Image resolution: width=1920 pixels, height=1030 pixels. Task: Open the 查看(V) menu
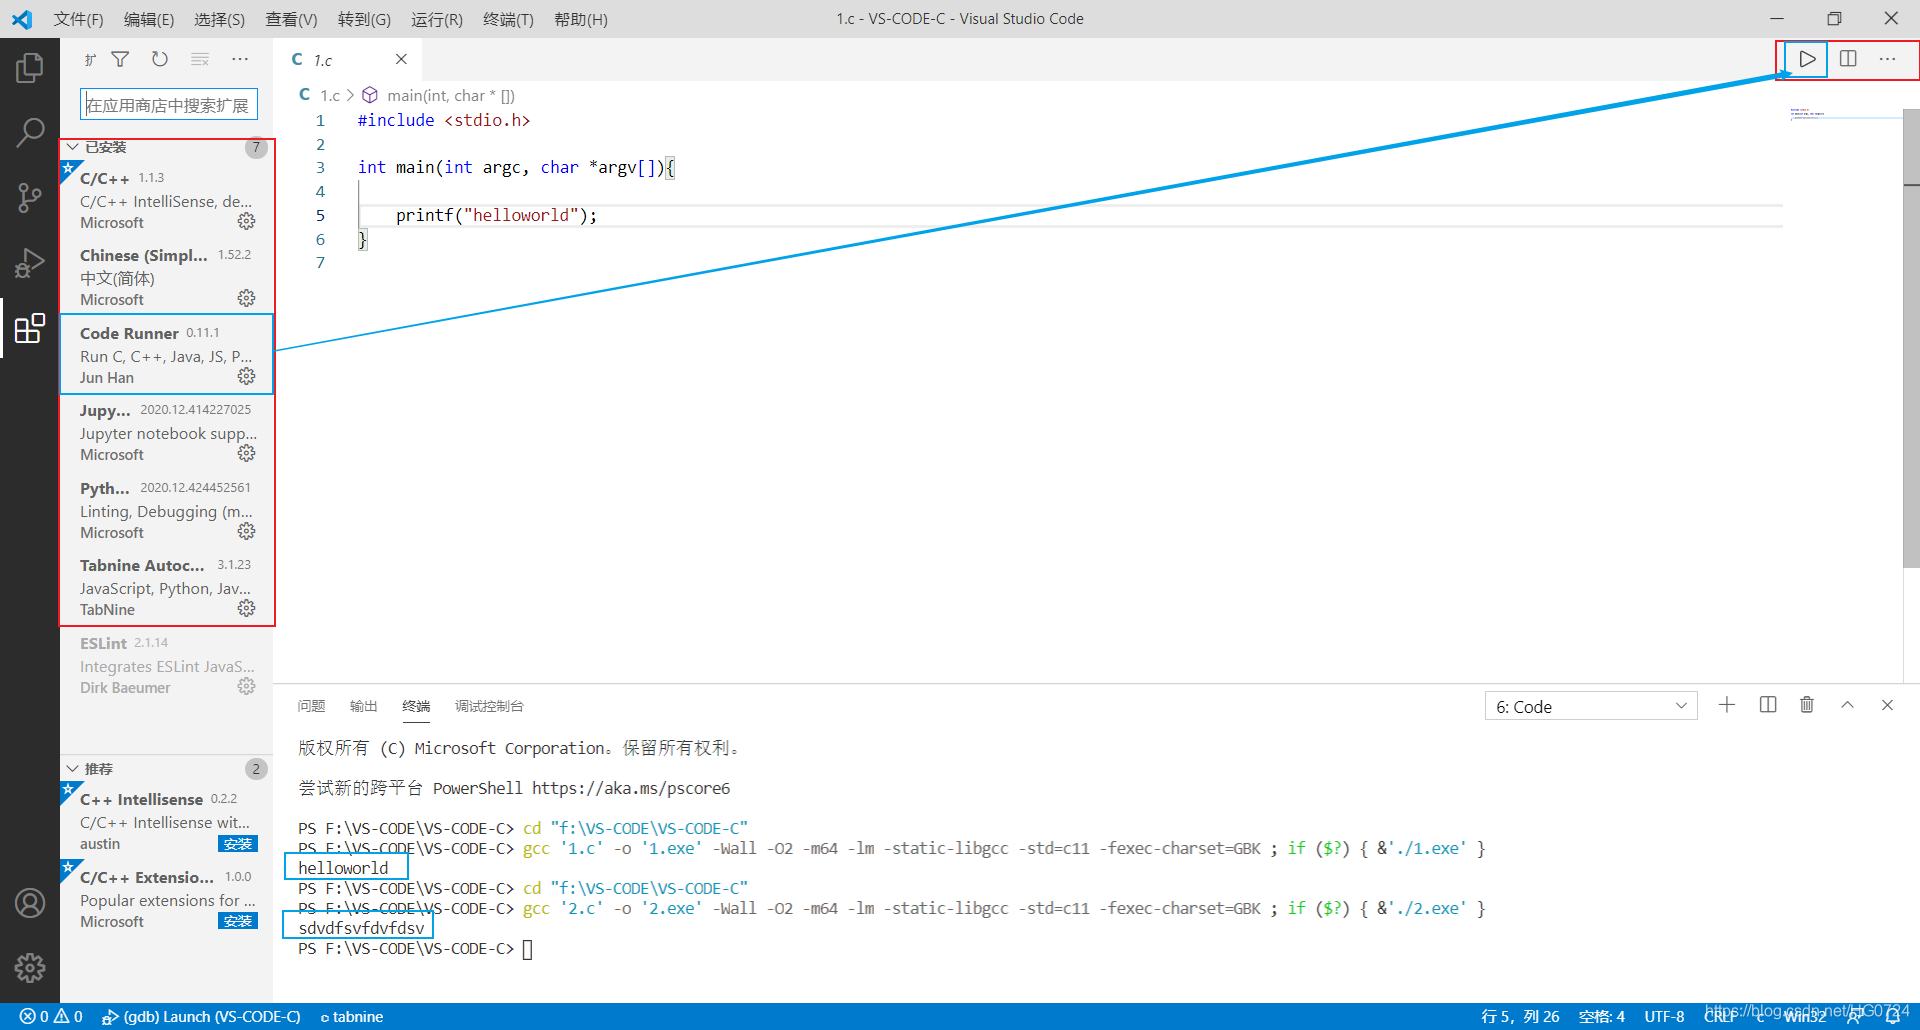(x=291, y=19)
